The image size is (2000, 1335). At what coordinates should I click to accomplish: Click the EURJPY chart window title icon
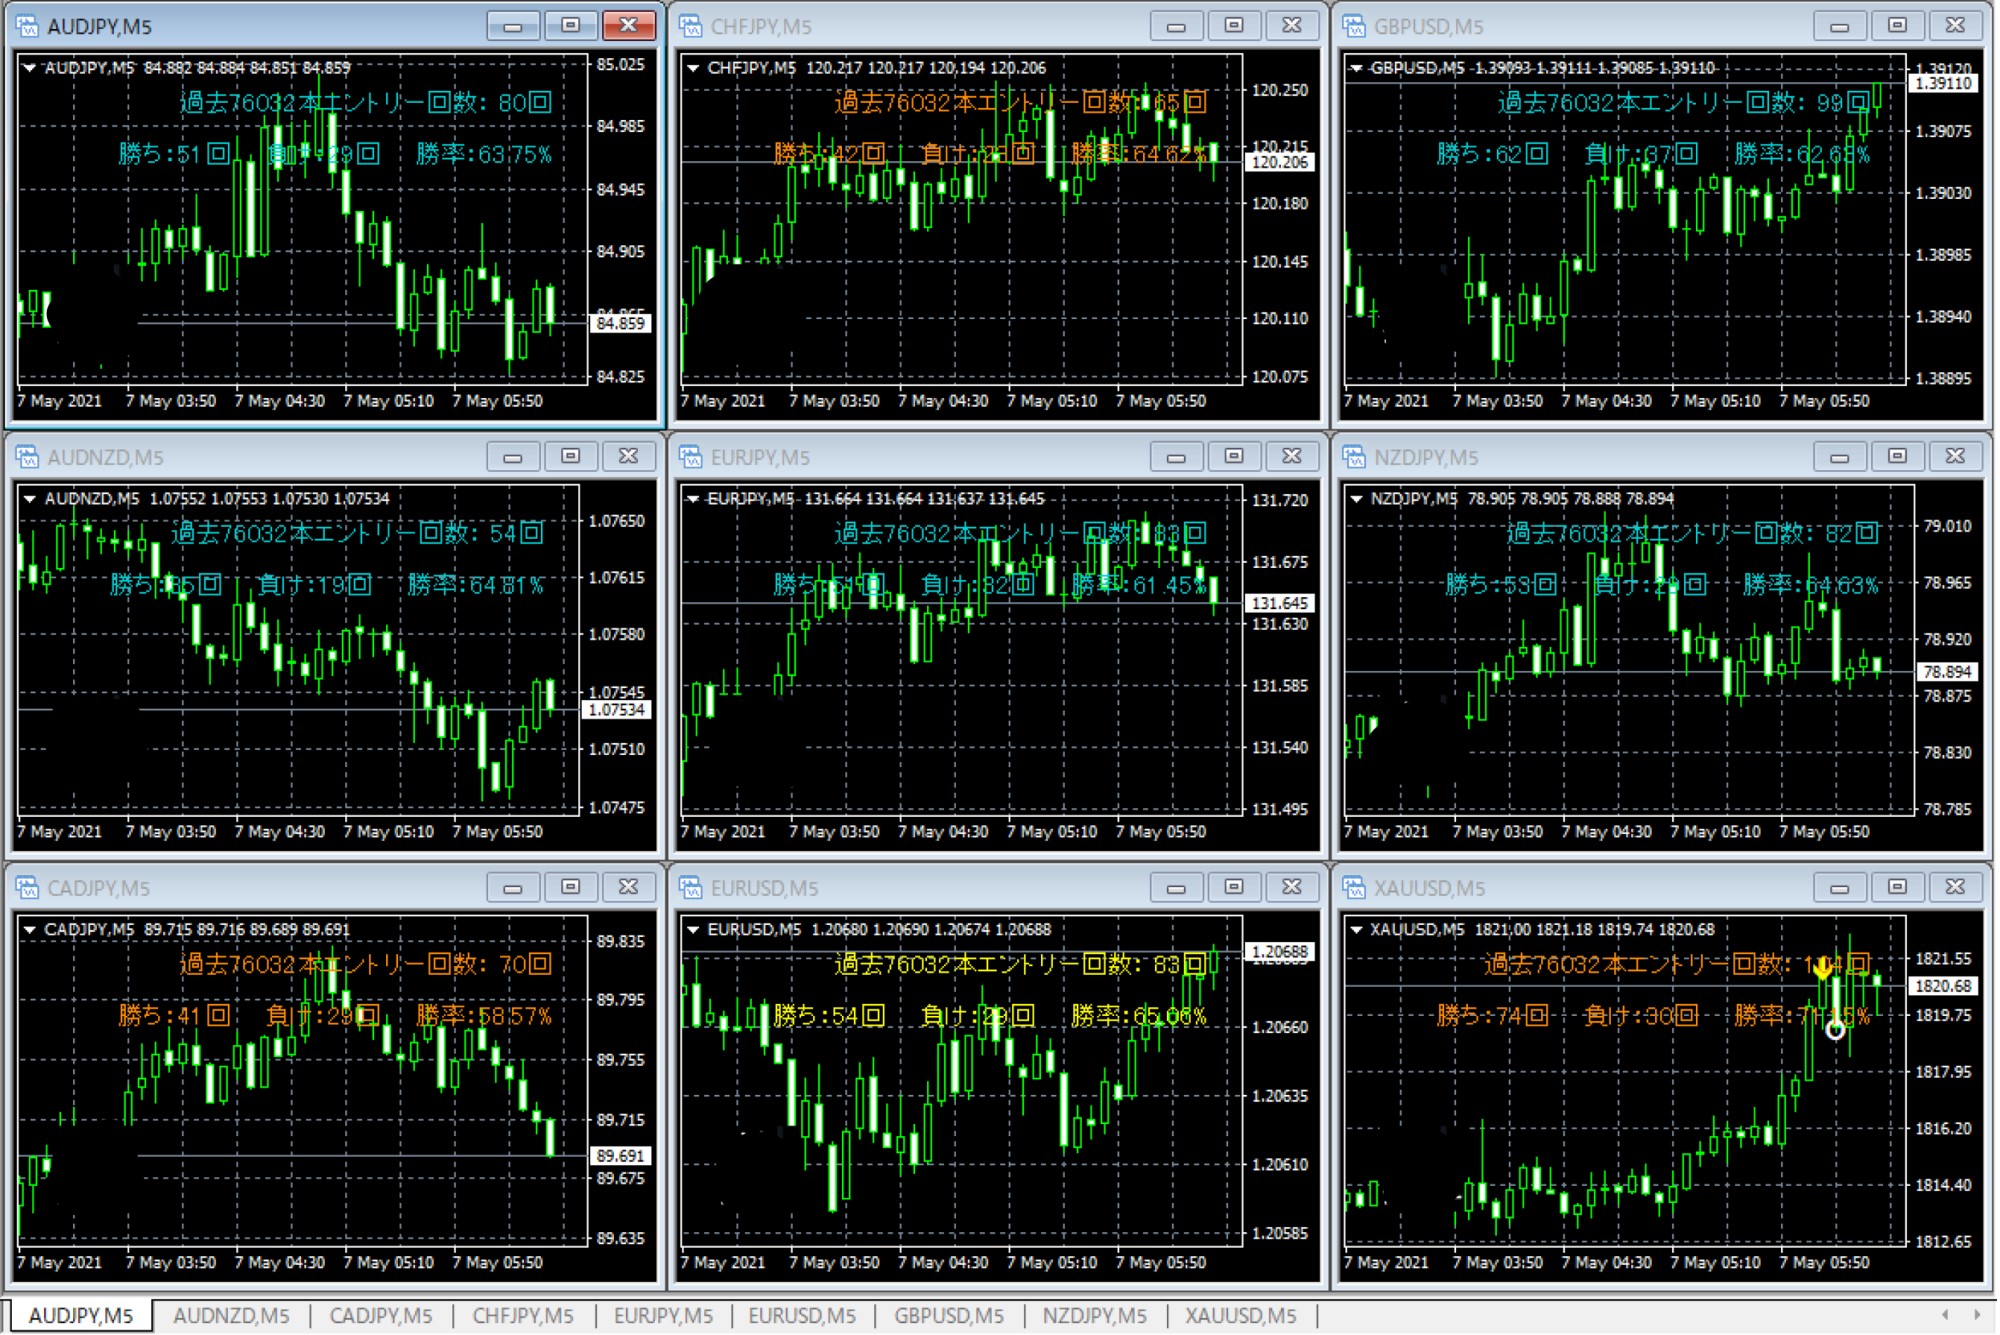pos(691,457)
